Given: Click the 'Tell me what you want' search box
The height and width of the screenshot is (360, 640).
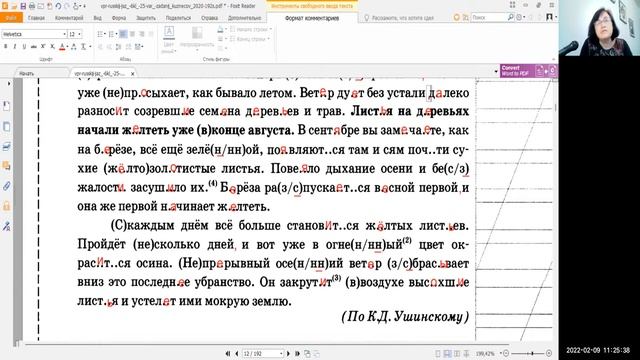Looking at the screenshot, I should pyautogui.click(x=402, y=18).
